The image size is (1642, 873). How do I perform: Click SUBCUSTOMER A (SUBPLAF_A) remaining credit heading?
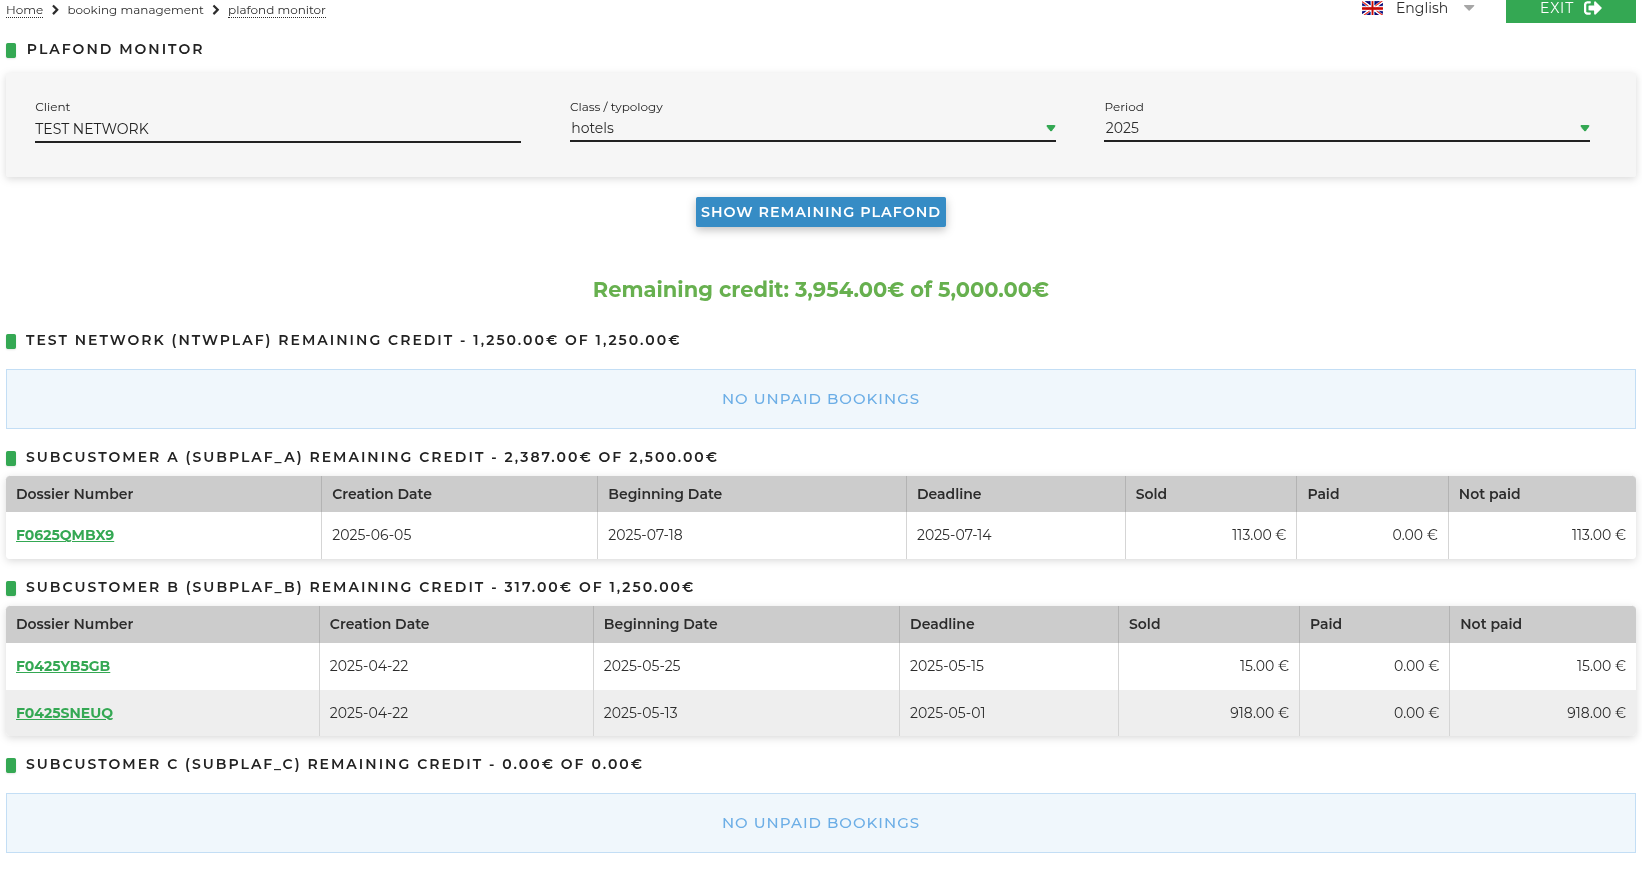[x=372, y=457]
